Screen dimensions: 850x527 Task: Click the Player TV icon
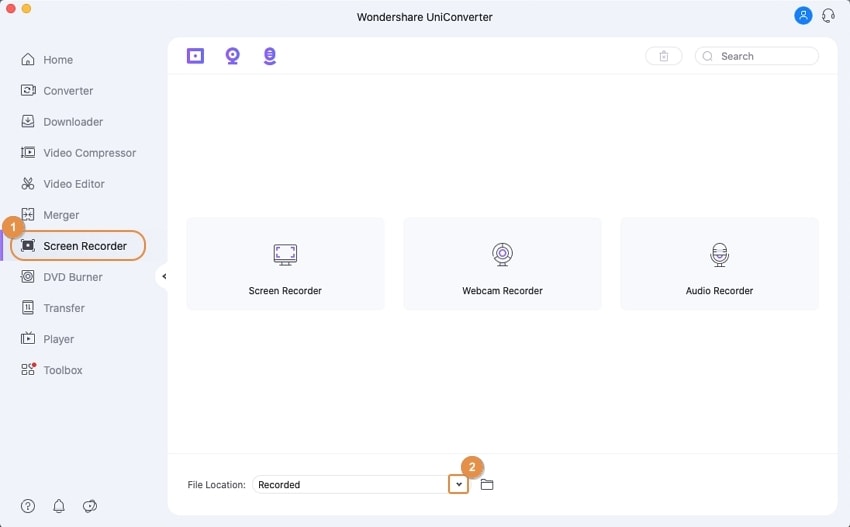point(28,338)
